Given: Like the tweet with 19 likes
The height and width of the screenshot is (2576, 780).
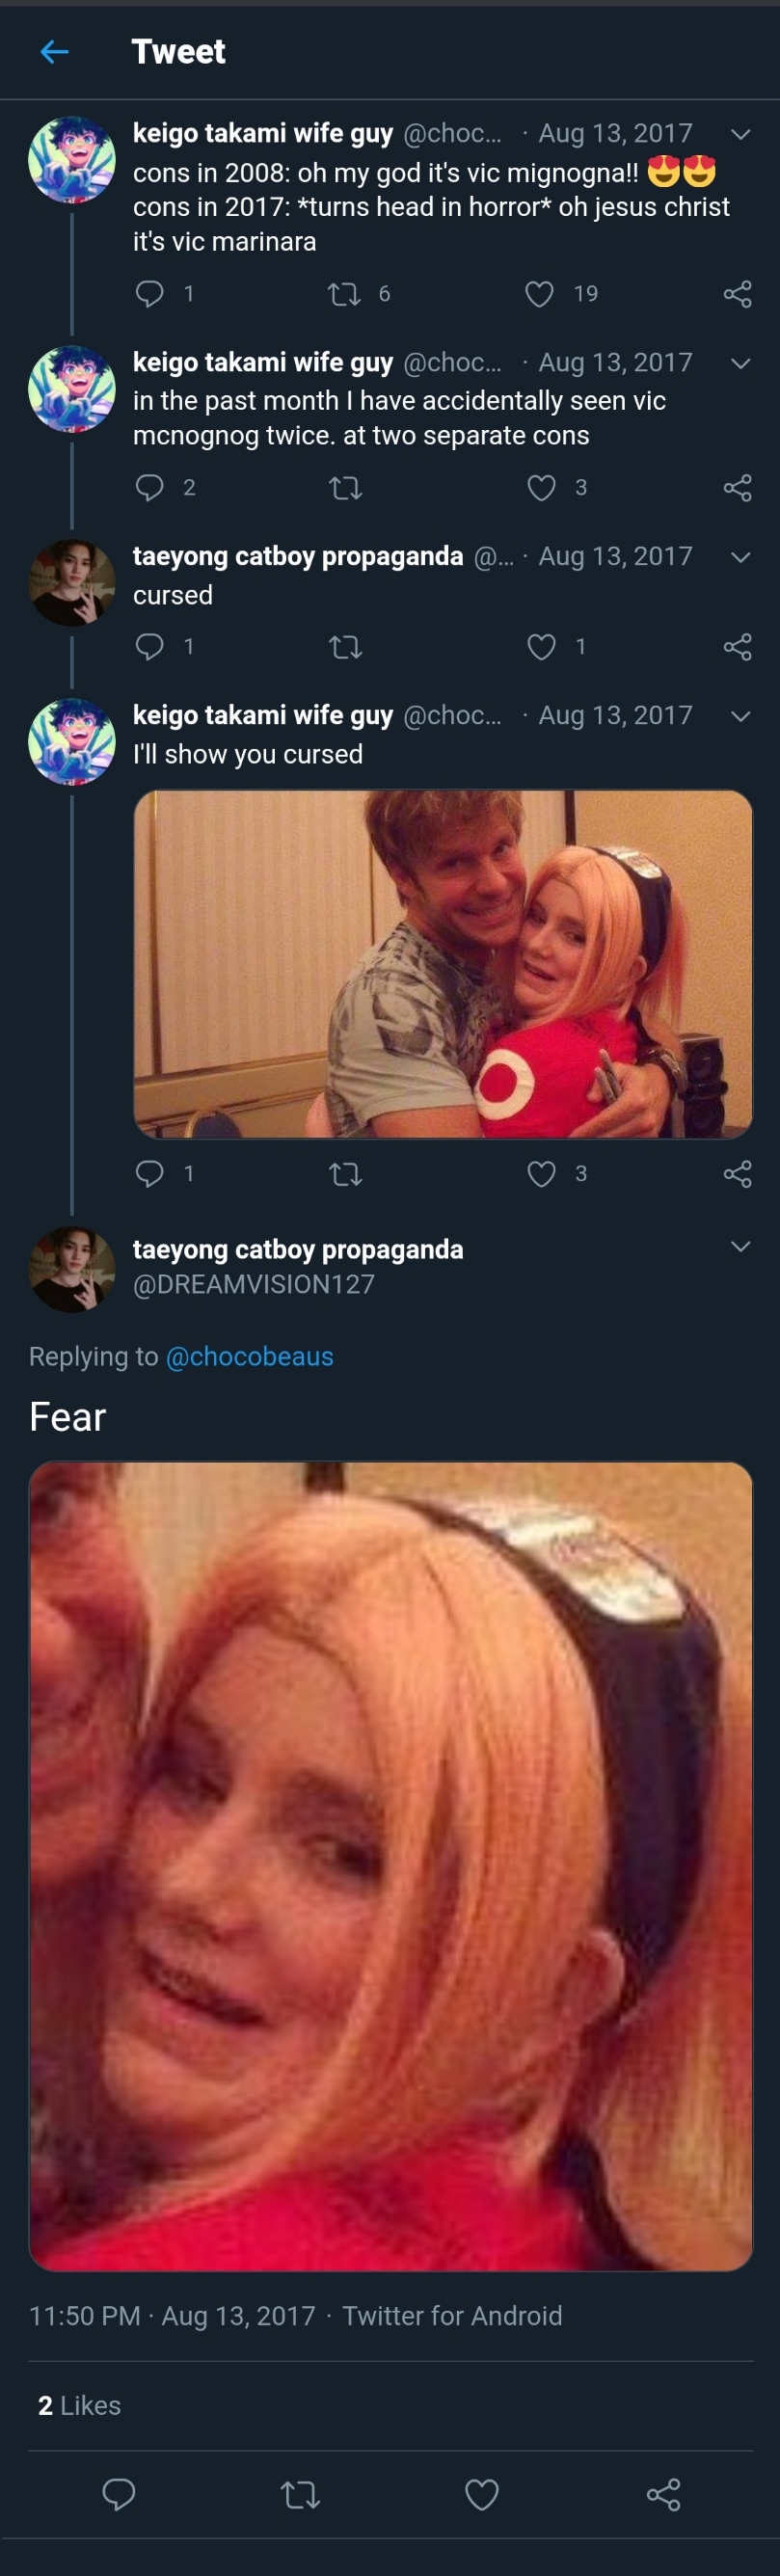Looking at the screenshot, I should click(x=539, y=294).
